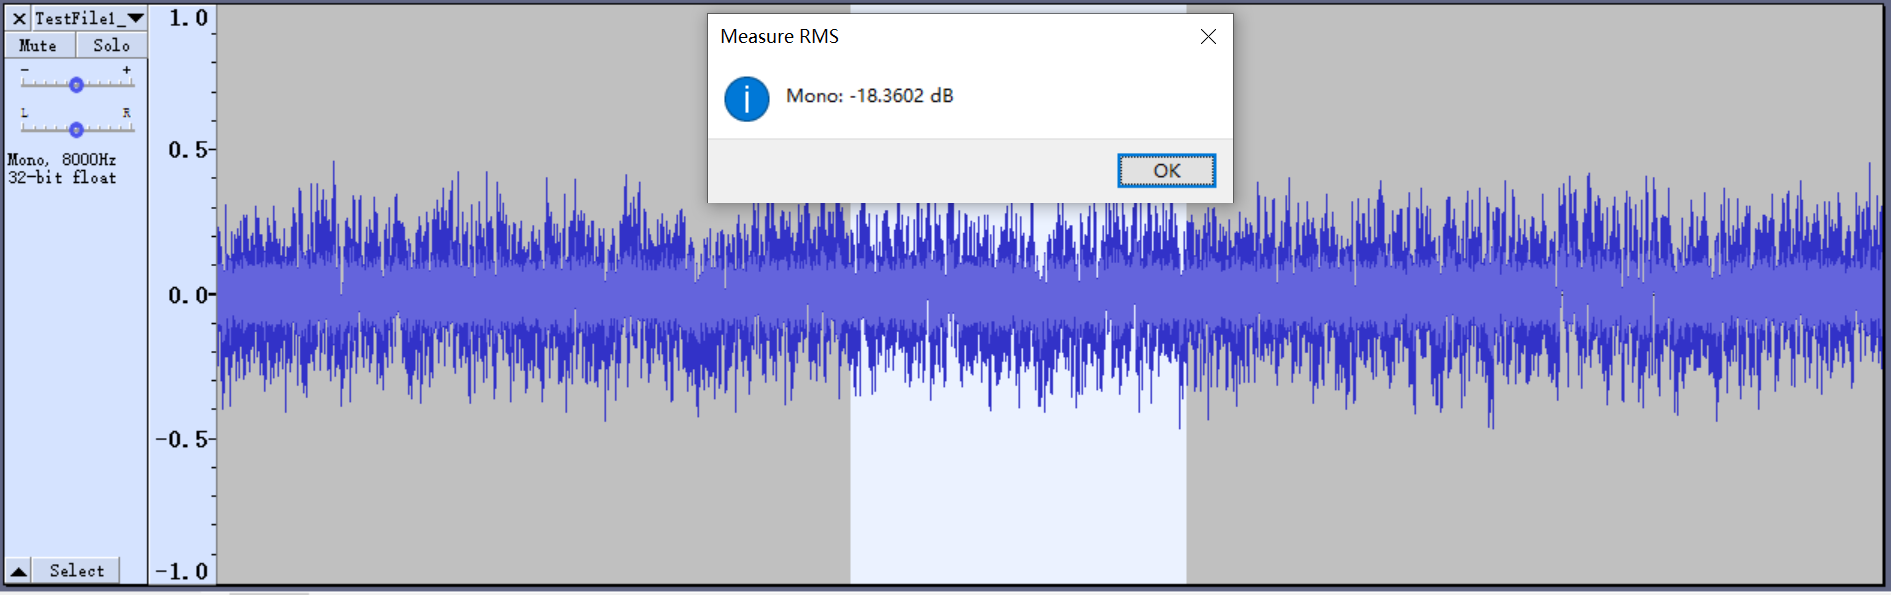1891x595 pixels.
Task: Click the Mono, 8000Hz track info text
Action: pos(62,160)
